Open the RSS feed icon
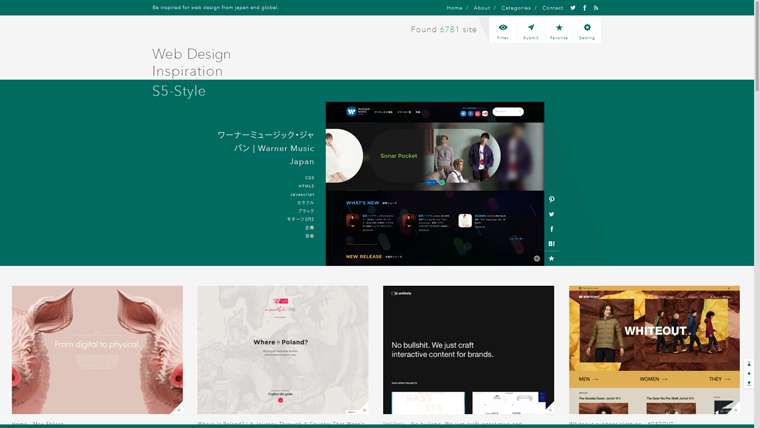Screen dimensions: 760x428 pos(596,8)
